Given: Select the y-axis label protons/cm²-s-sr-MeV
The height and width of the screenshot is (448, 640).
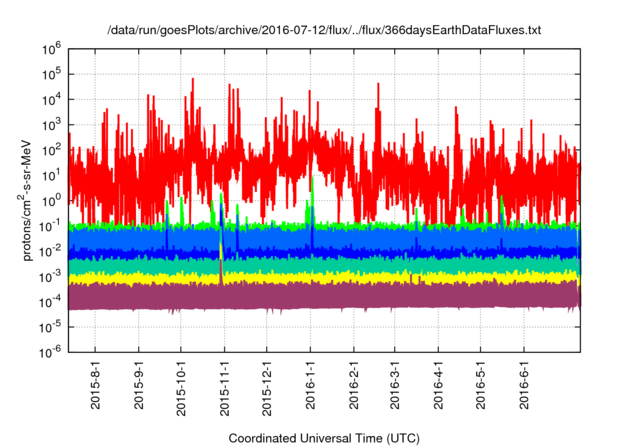Looking at the screenshot, I should pyautogui.click(x=25, y=200).
